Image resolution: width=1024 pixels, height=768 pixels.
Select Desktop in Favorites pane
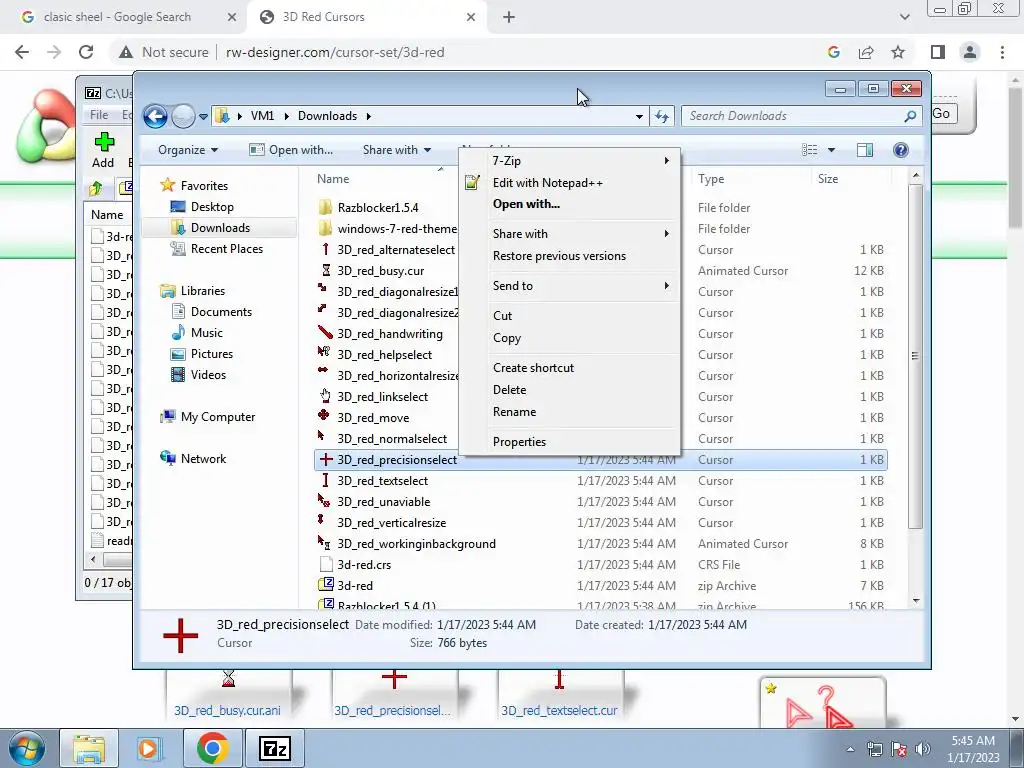point(212,207)
